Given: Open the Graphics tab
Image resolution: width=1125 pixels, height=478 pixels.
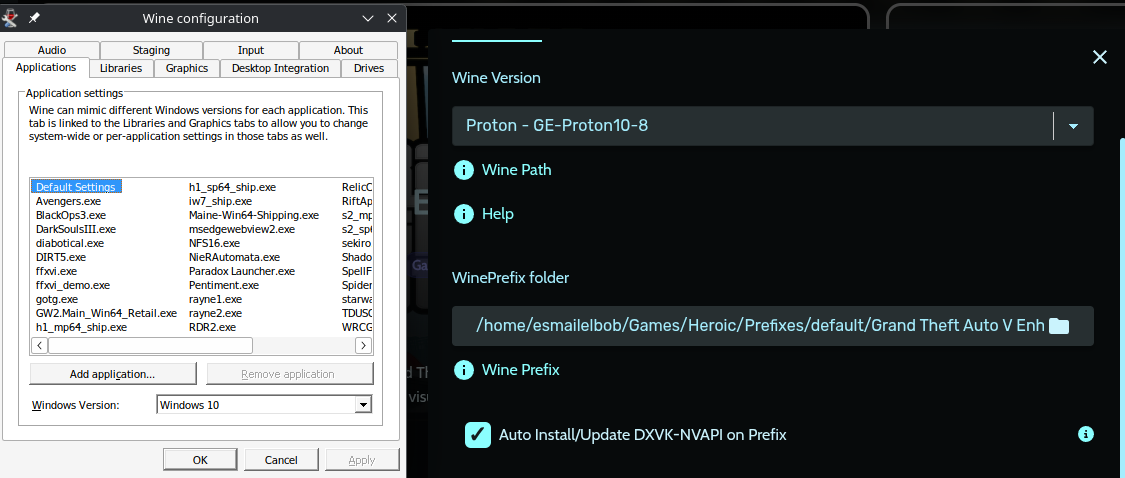Looking at the screenshot, I should (187, 68).
